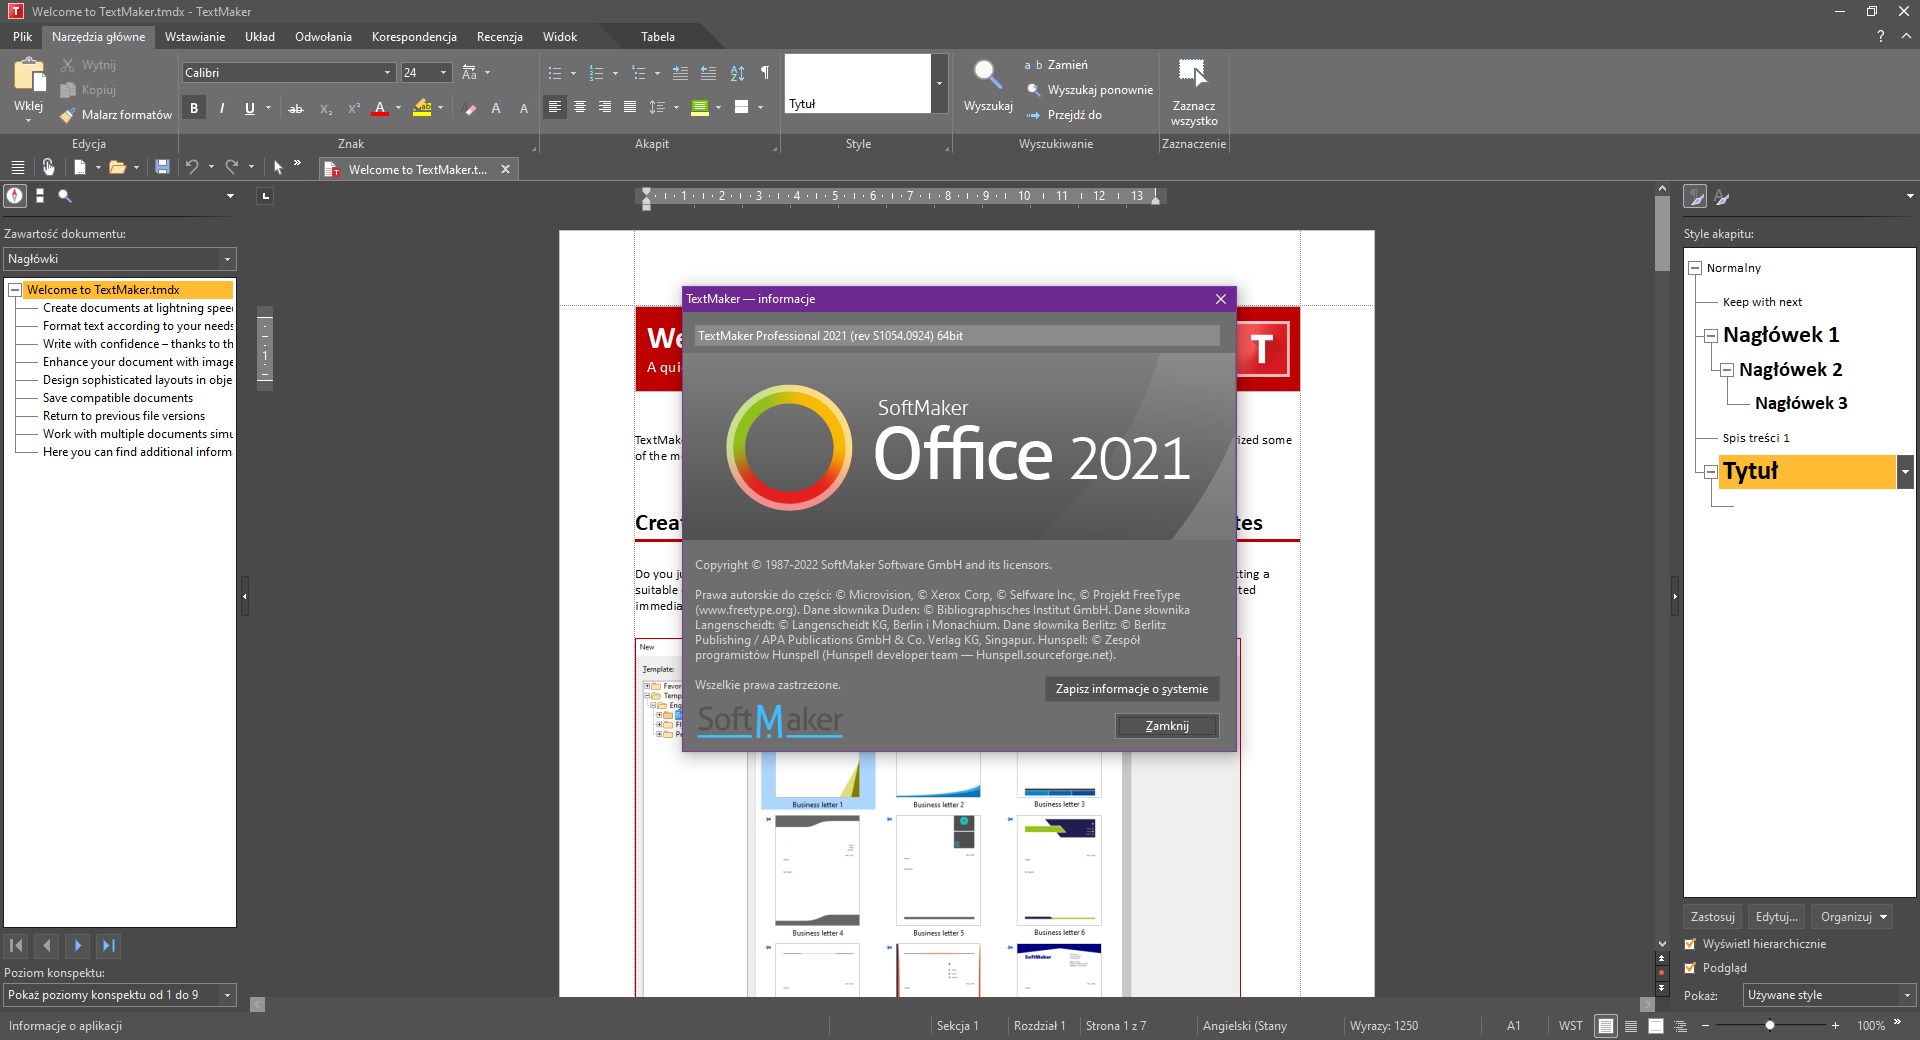
Task: Click the tab stop type selector on ruler
Action: point(265,196)
